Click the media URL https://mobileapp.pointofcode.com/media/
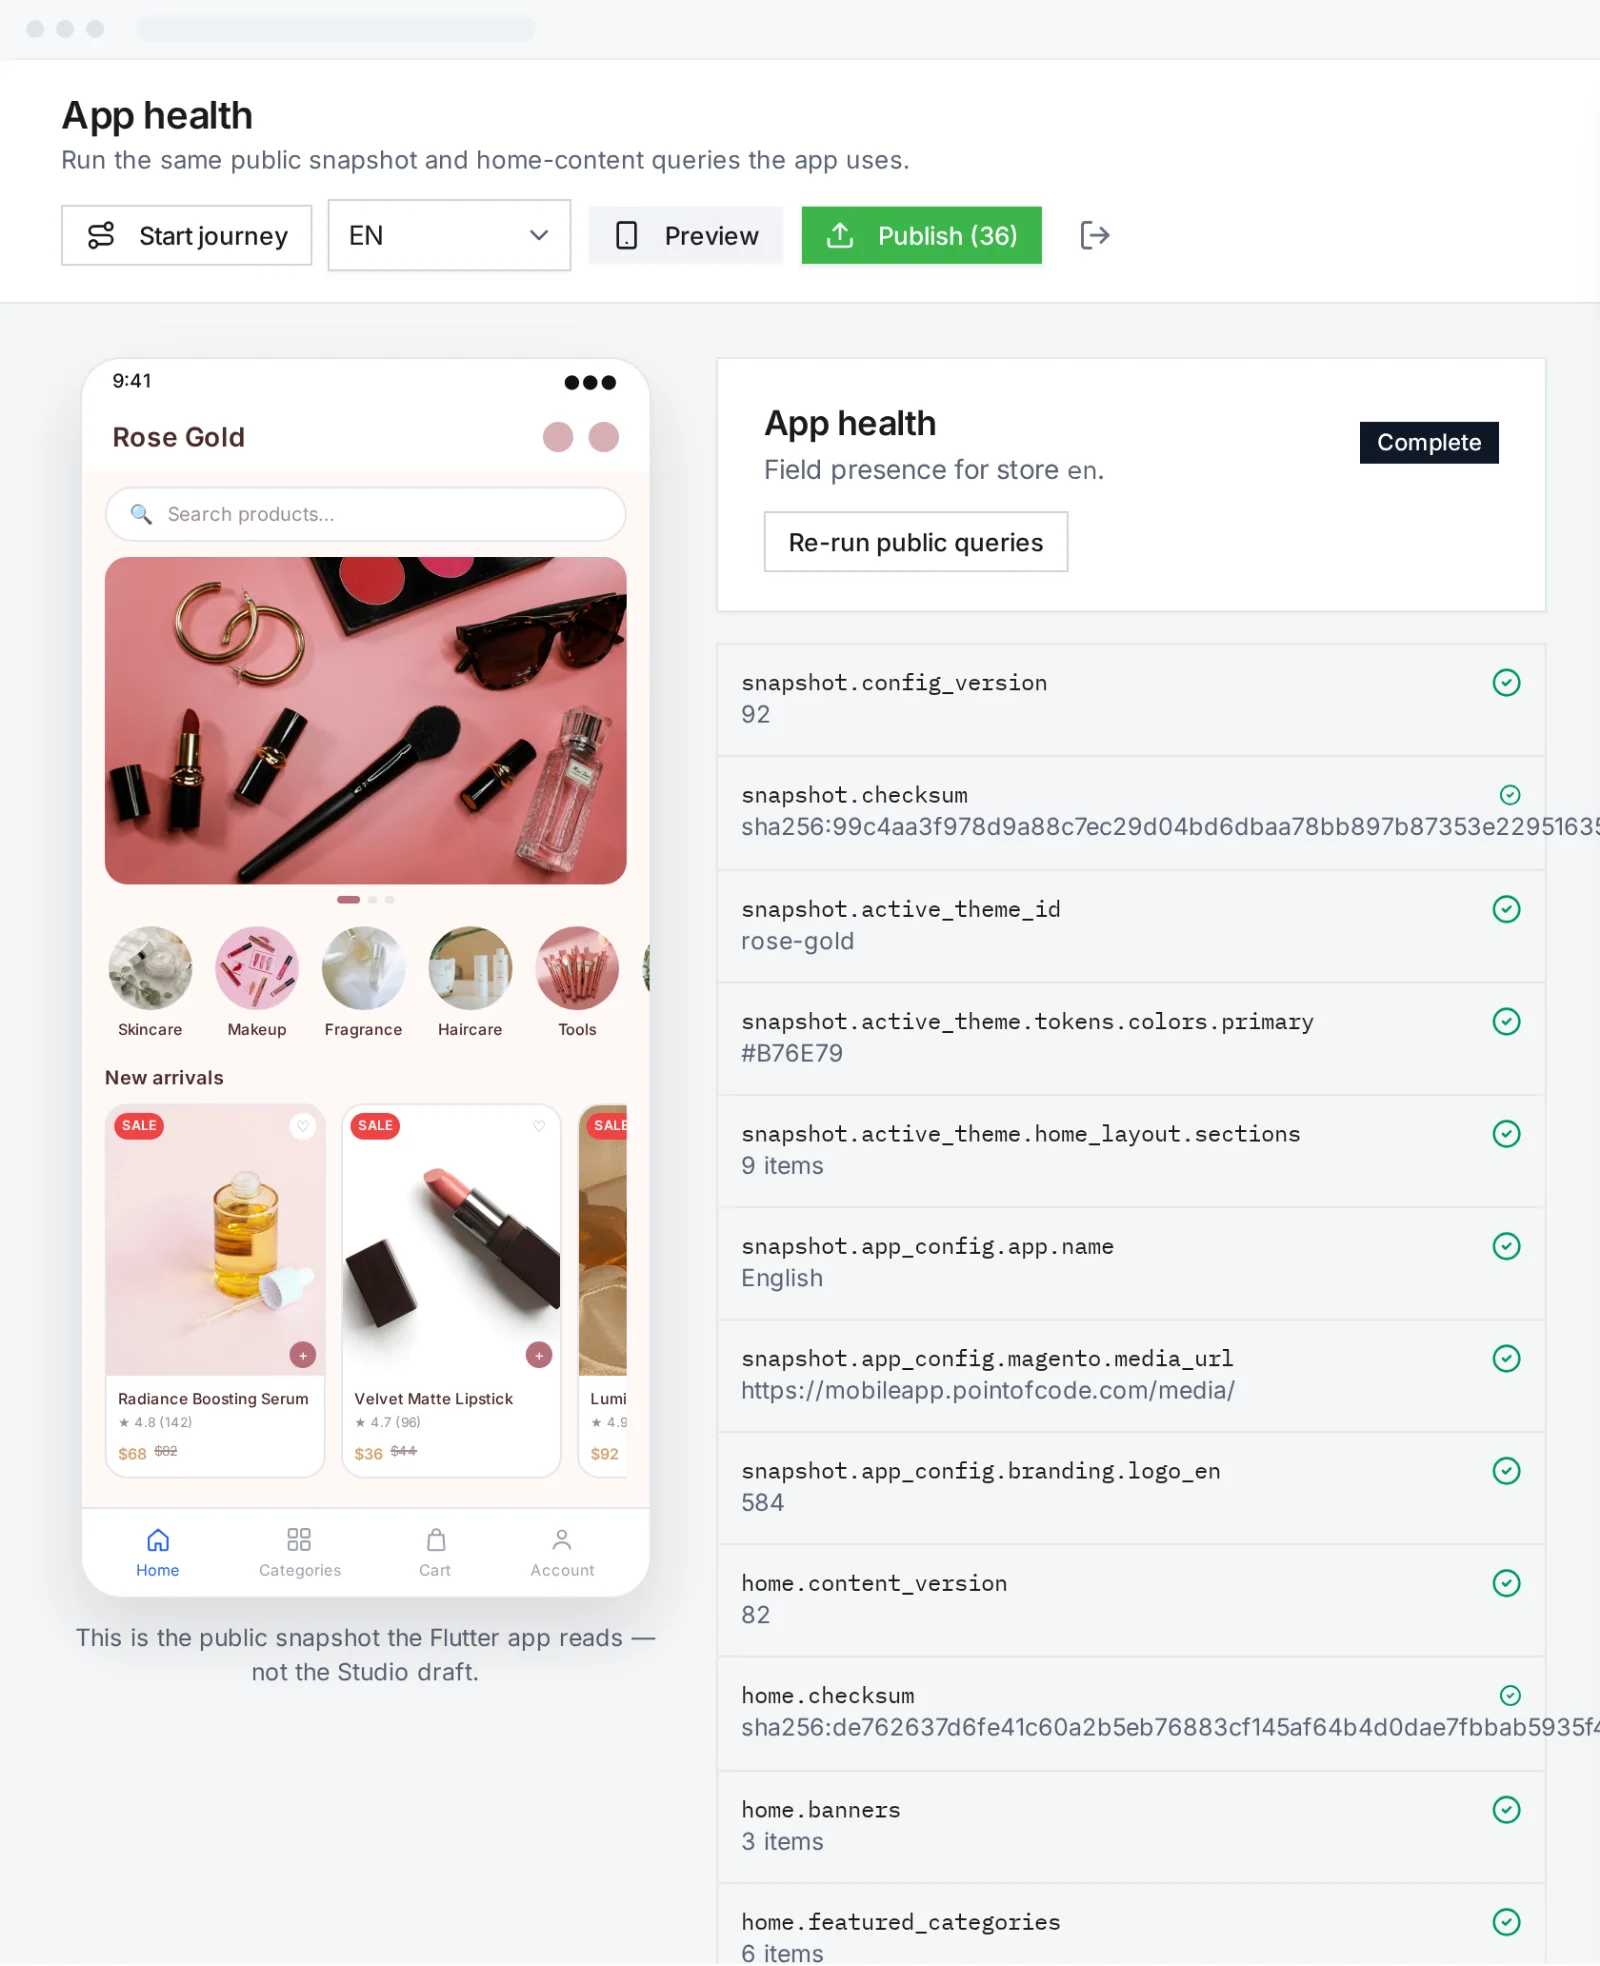Image resolution: width=1600 pixels, height=1966 pixels. click(987, 1390)
